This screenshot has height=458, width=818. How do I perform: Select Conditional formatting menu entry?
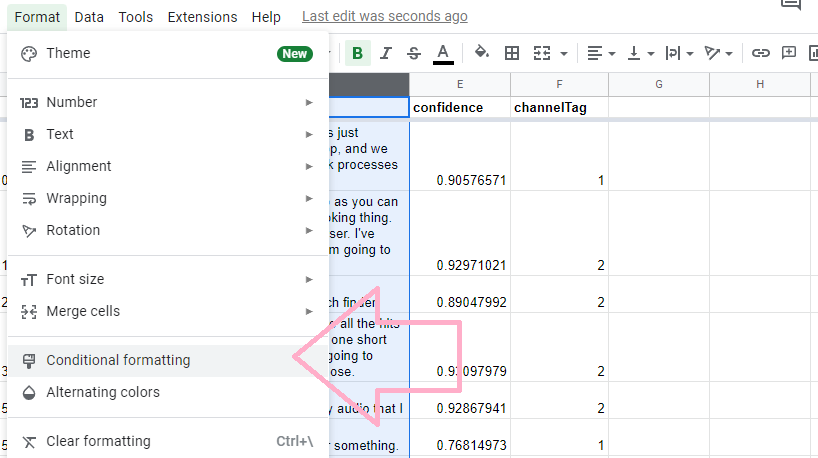click(x=118, y=360)
